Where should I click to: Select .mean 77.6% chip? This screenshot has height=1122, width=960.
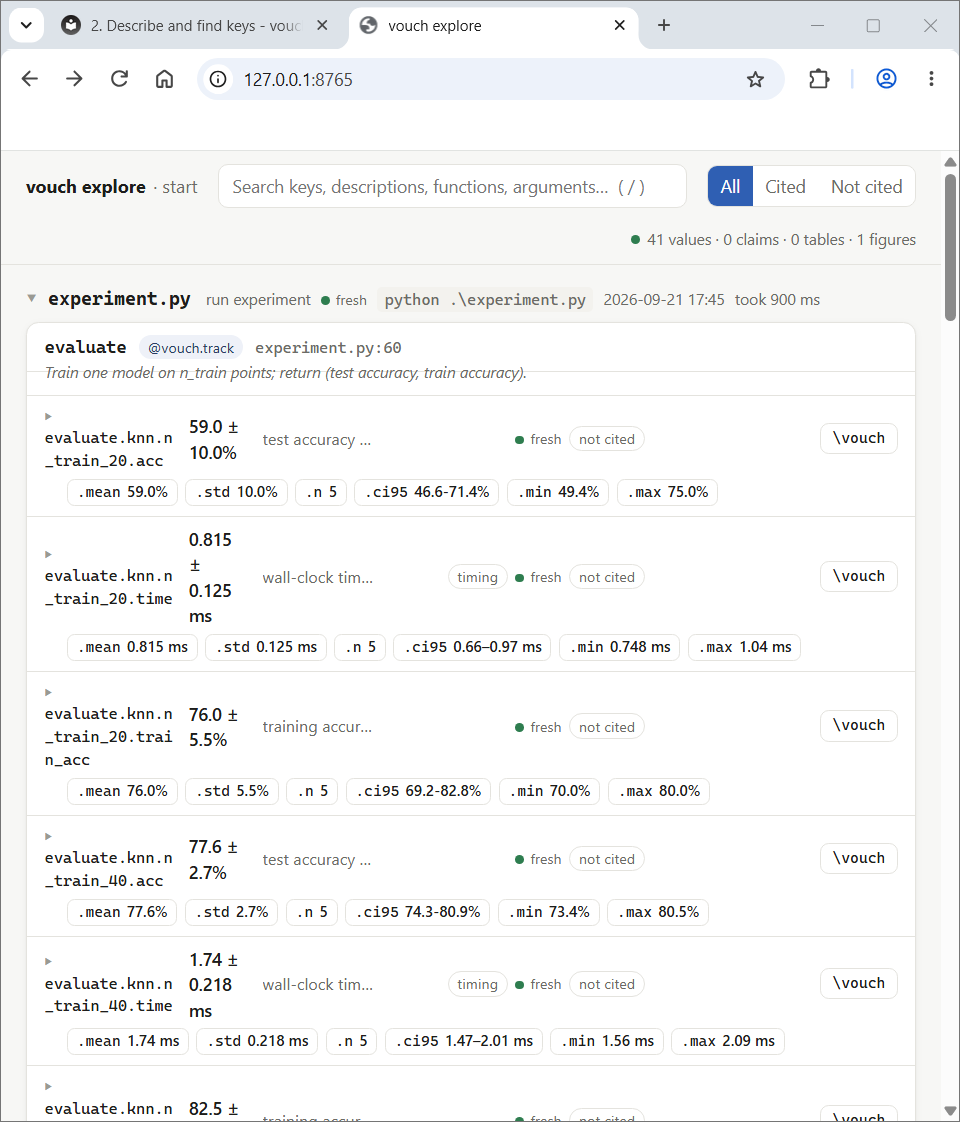click(122, 912)
